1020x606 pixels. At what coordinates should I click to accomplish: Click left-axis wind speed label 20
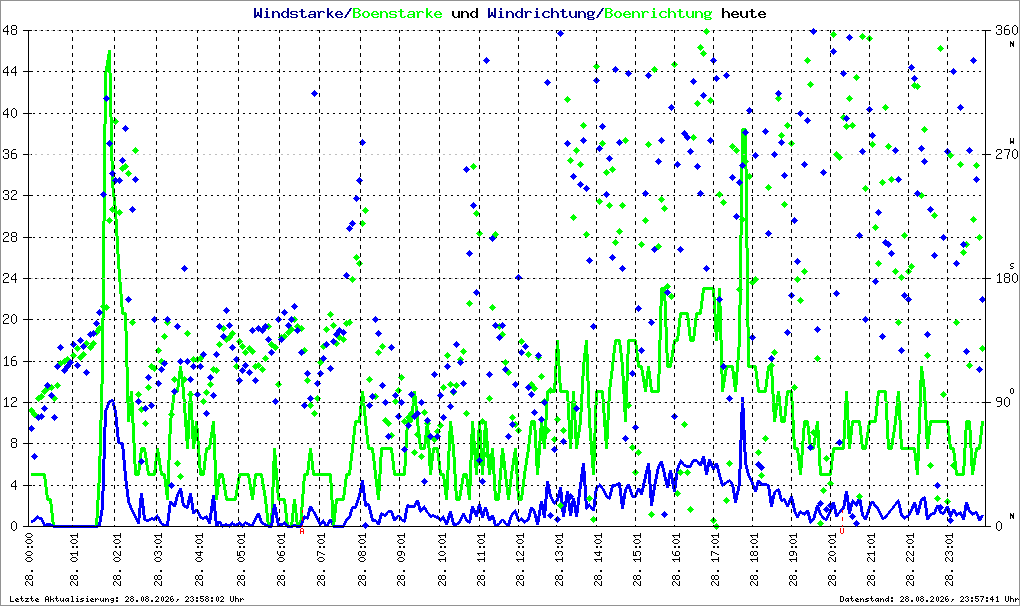click(x=10, y=319)
